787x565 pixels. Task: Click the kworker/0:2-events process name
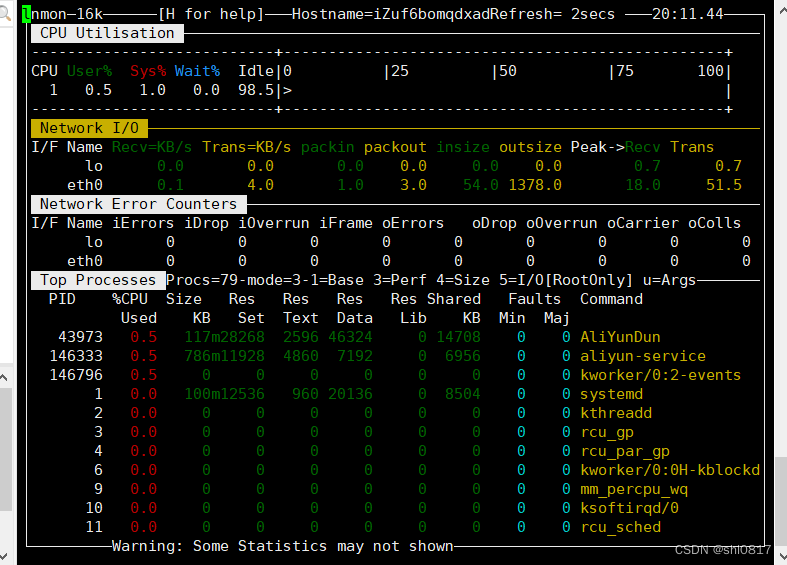[661, 375]
